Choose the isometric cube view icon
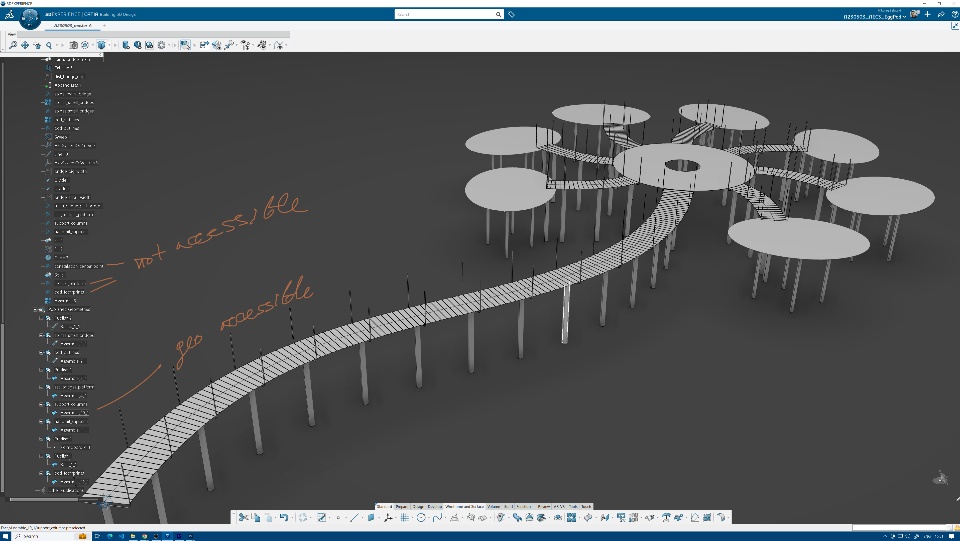This screenshot has width=960, height=541. [x=101, y=45]
